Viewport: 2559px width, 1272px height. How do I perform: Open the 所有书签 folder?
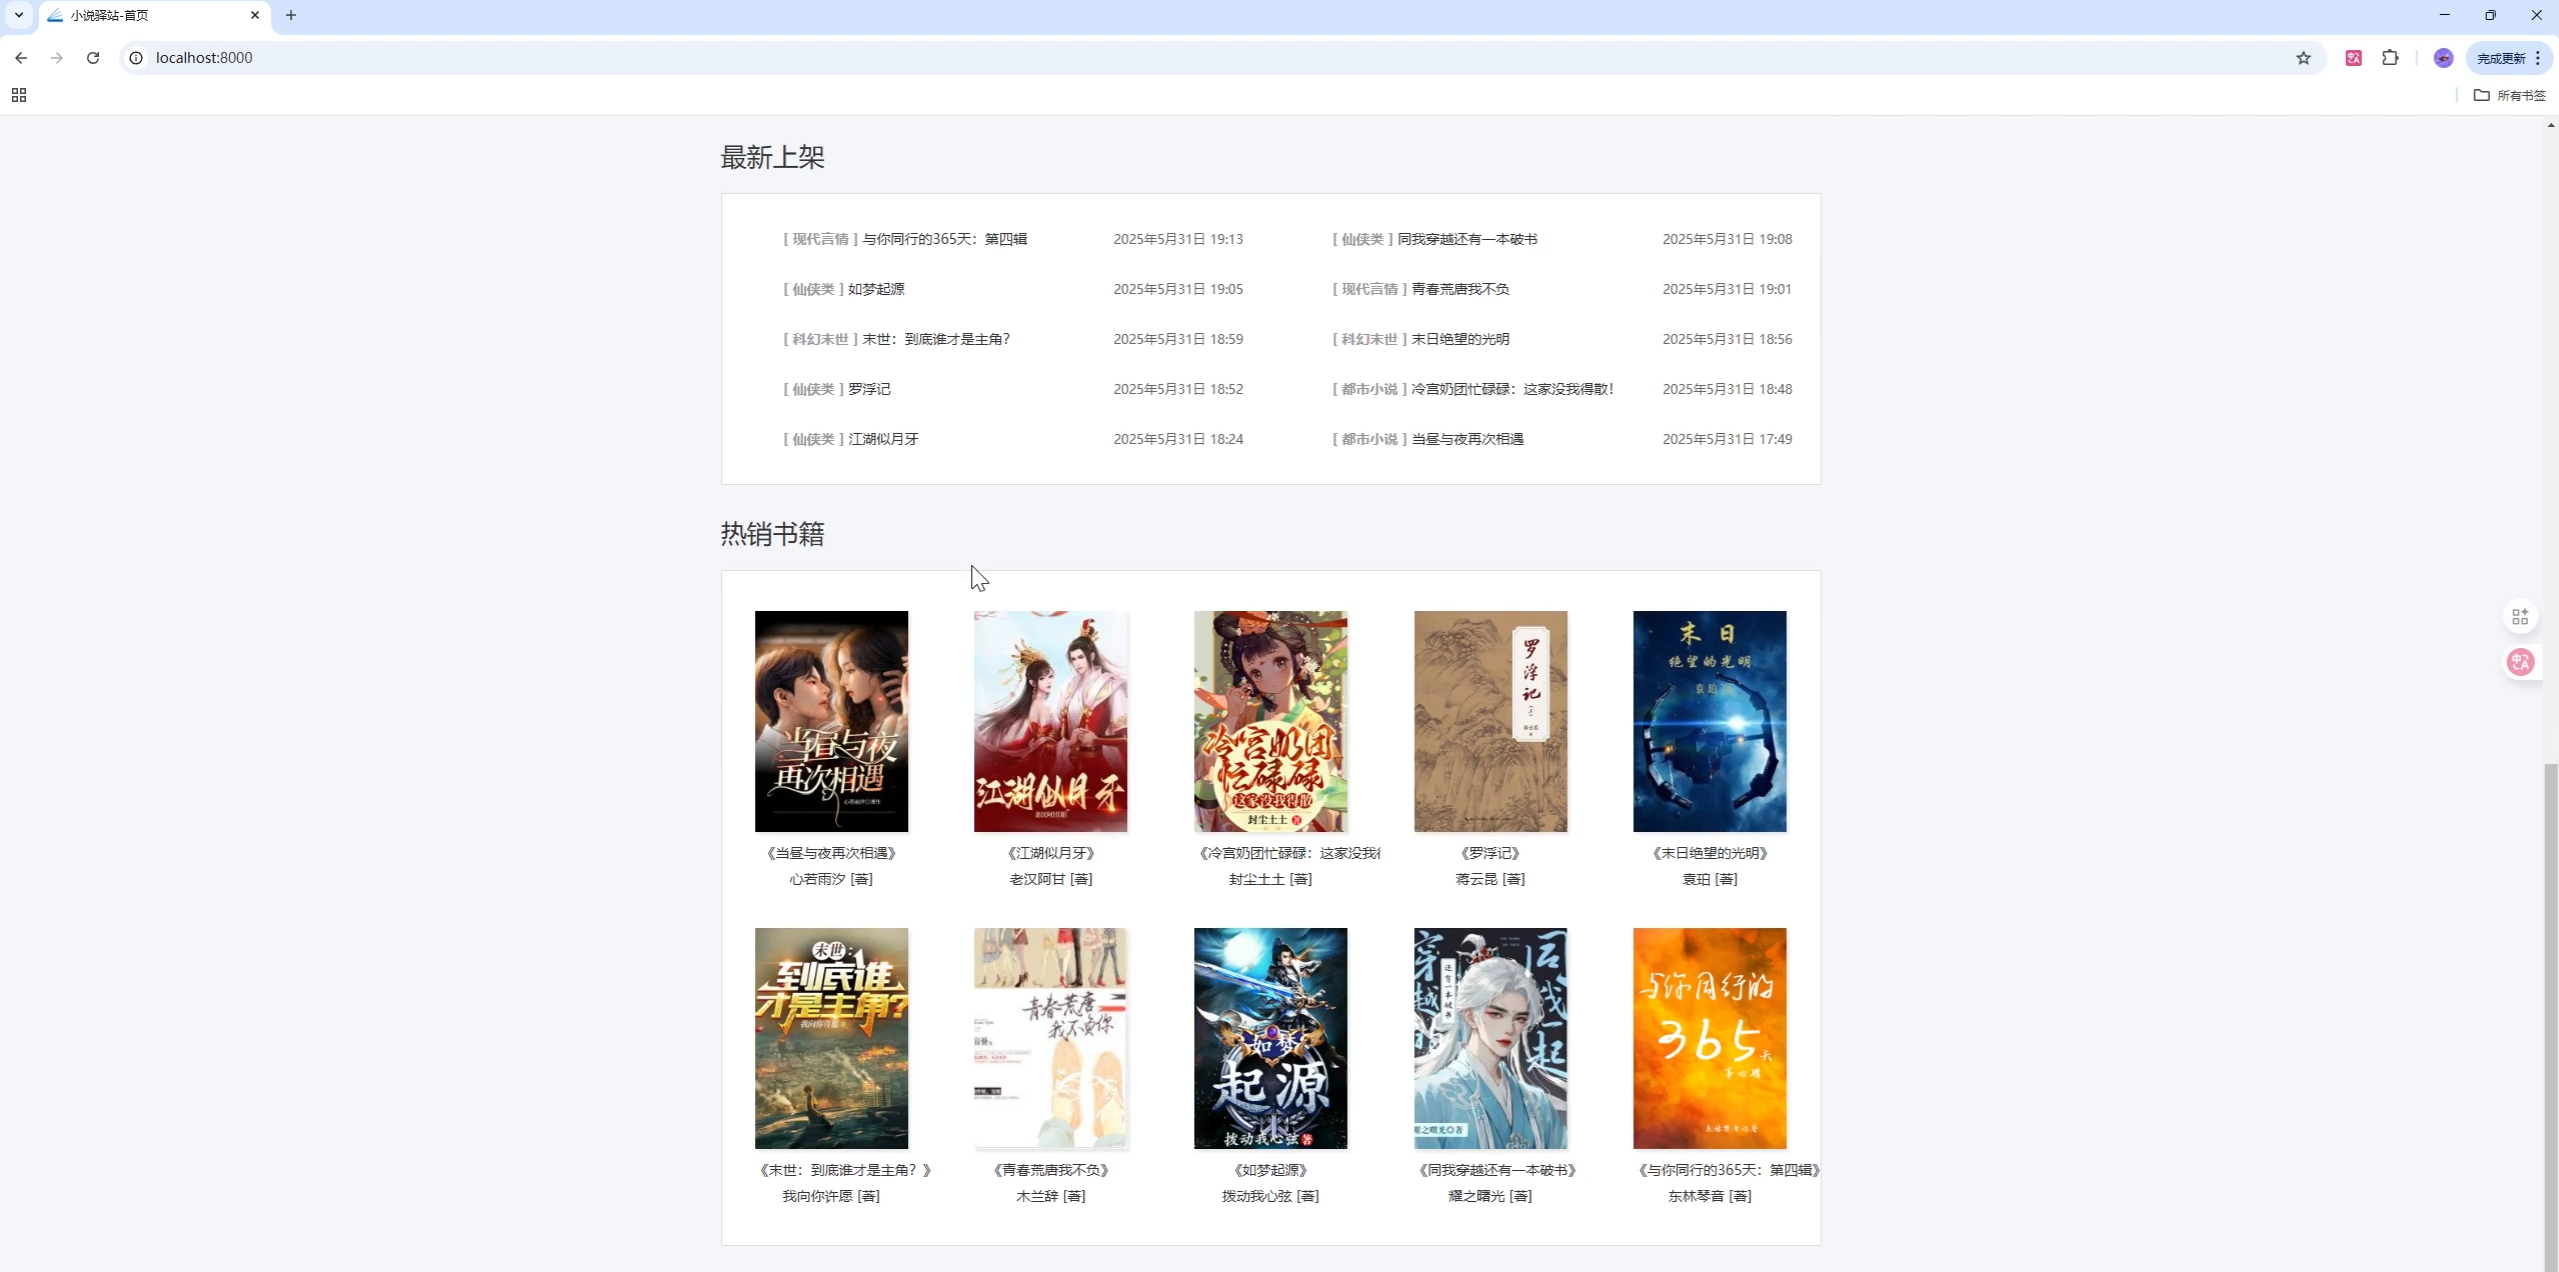coord(2509,95)
